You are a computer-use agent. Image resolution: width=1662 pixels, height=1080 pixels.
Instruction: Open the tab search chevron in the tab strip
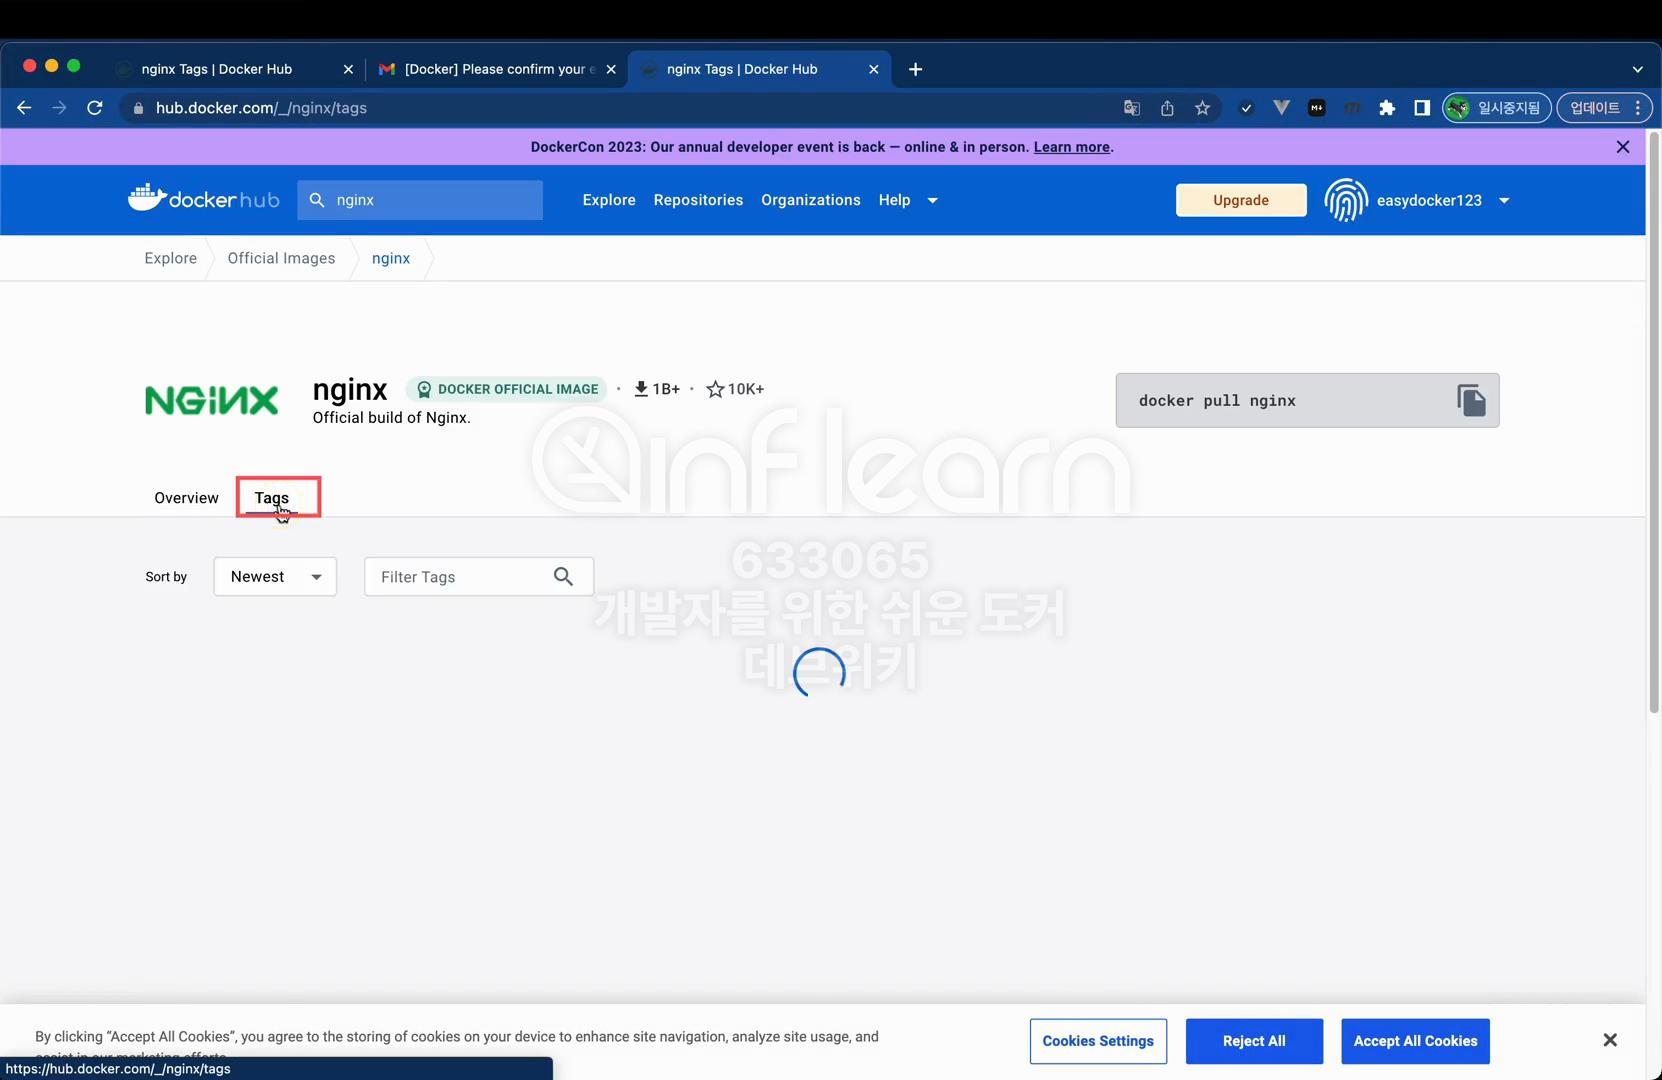[1637, 69]
